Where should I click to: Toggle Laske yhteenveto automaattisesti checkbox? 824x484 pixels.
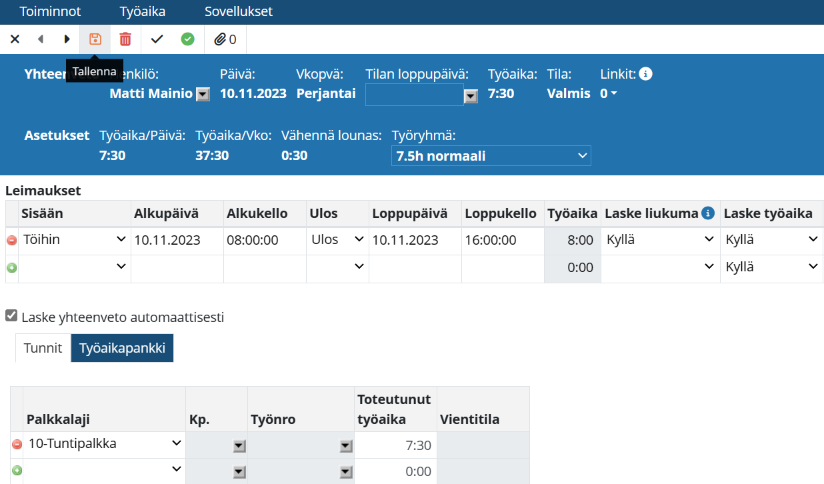coord(12,316)
